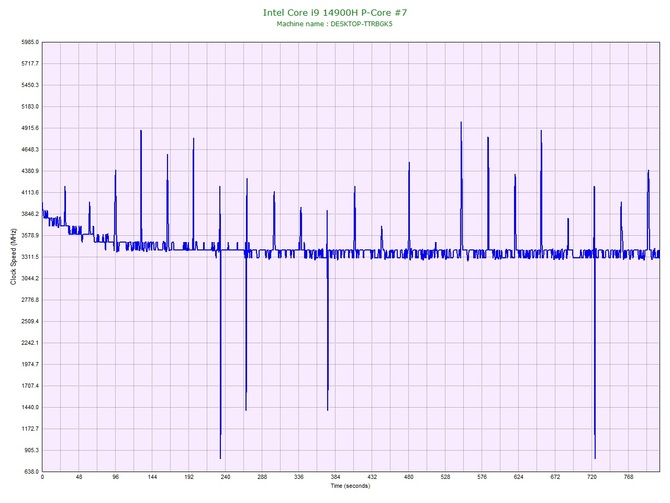Click the 'Clock Speed (MHz)' axis label
670x503 pixels.
point(13,257)
